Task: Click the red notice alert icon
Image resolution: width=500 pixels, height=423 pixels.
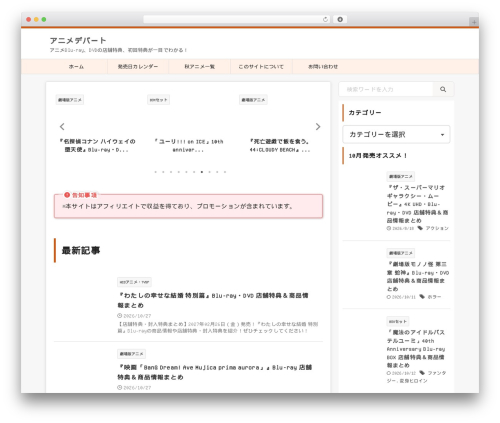Action: click(x=67, y=195)
